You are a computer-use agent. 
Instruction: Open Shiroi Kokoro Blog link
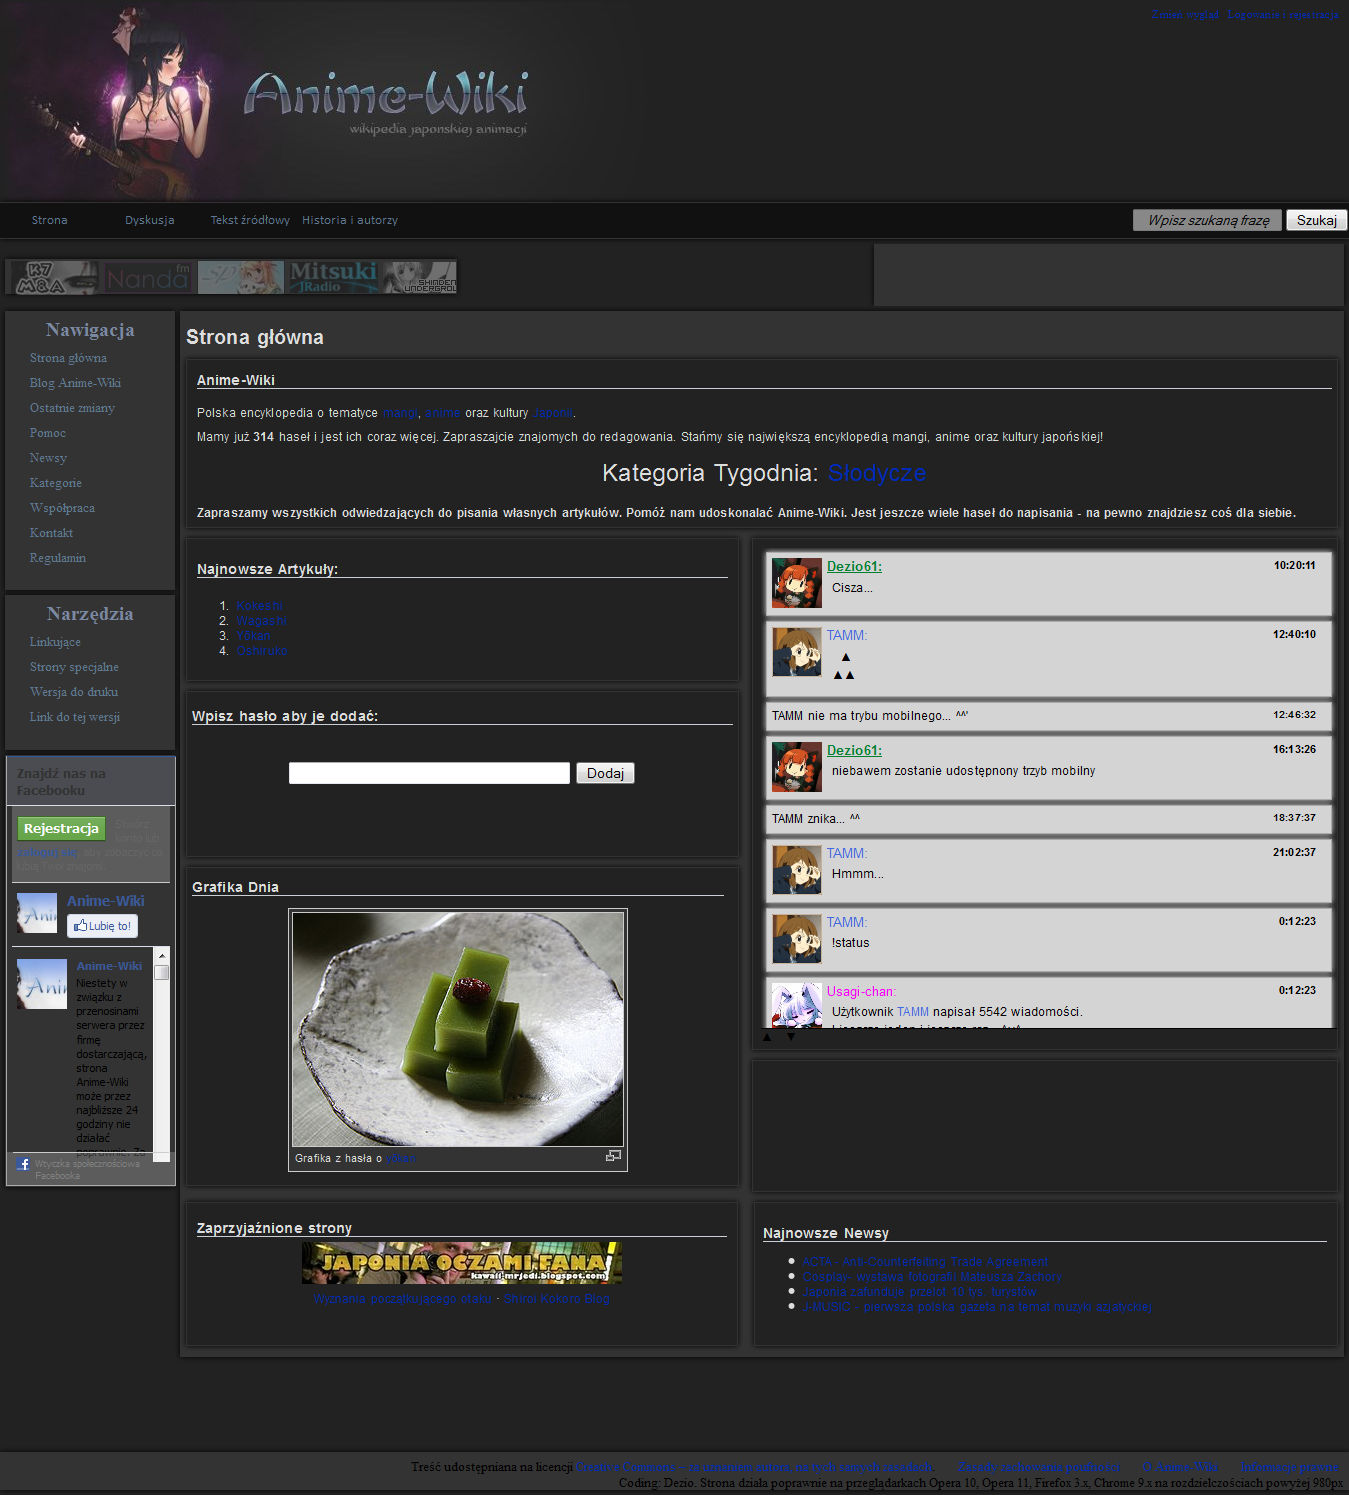tap(557, 1299)
